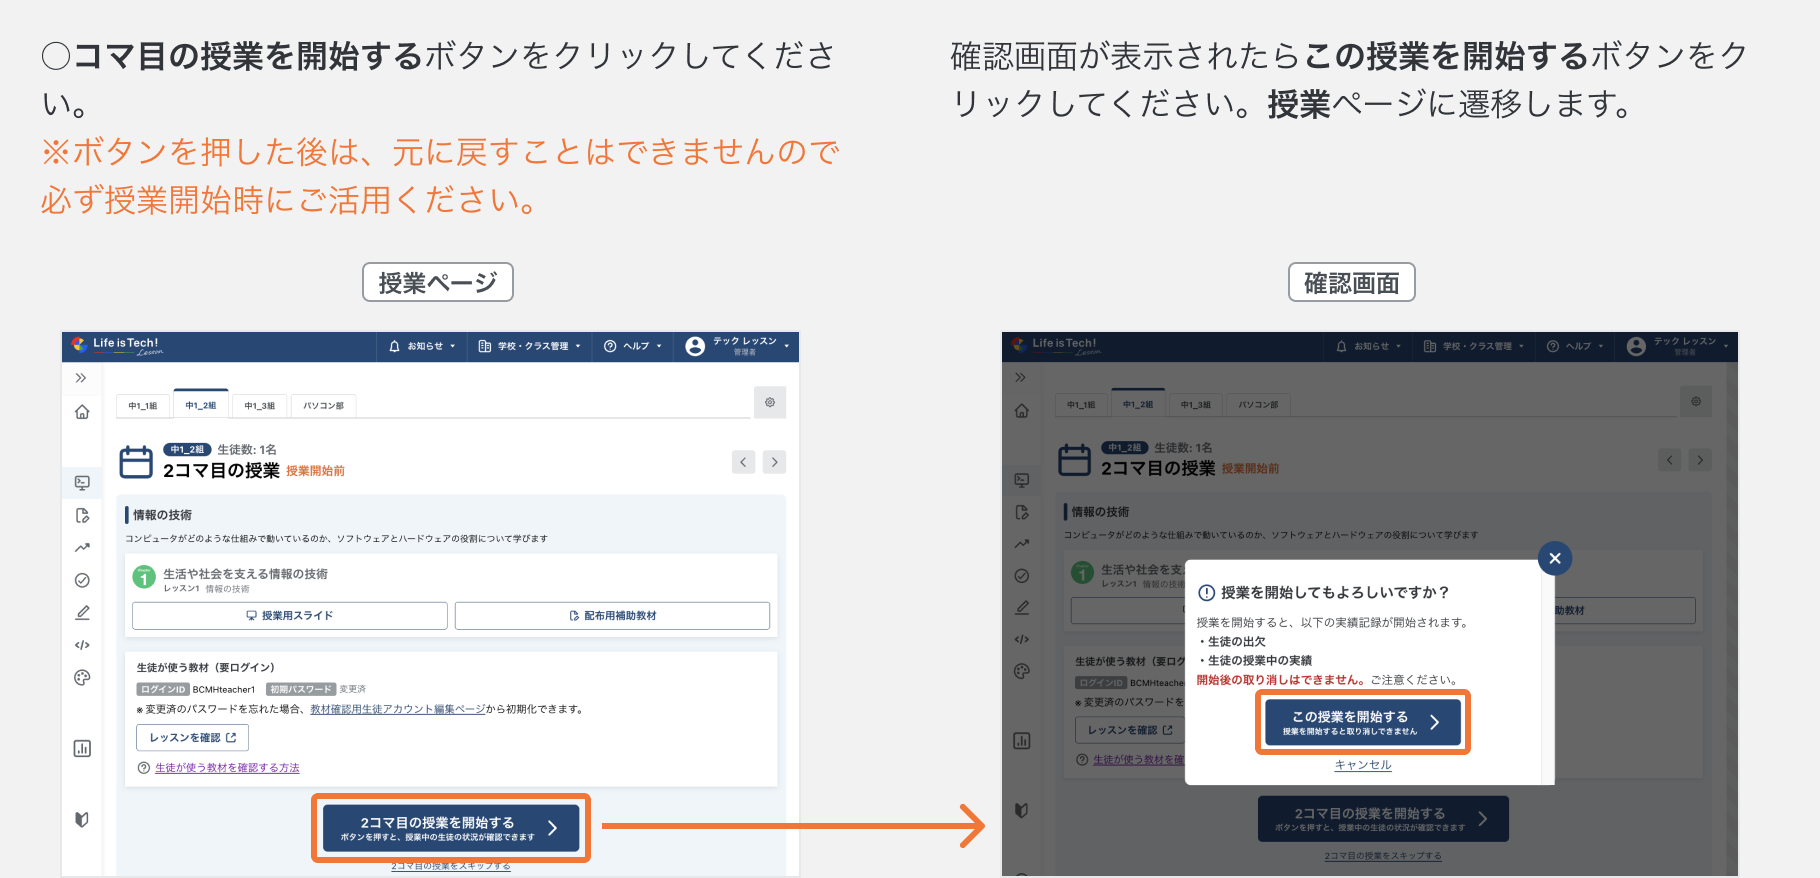Image resolution: width=1820 pixels, height=878 pixels.
Task: Open 学校・クラス管理 menu in the 授業ページ screenshot
Action: coord(529,346)
